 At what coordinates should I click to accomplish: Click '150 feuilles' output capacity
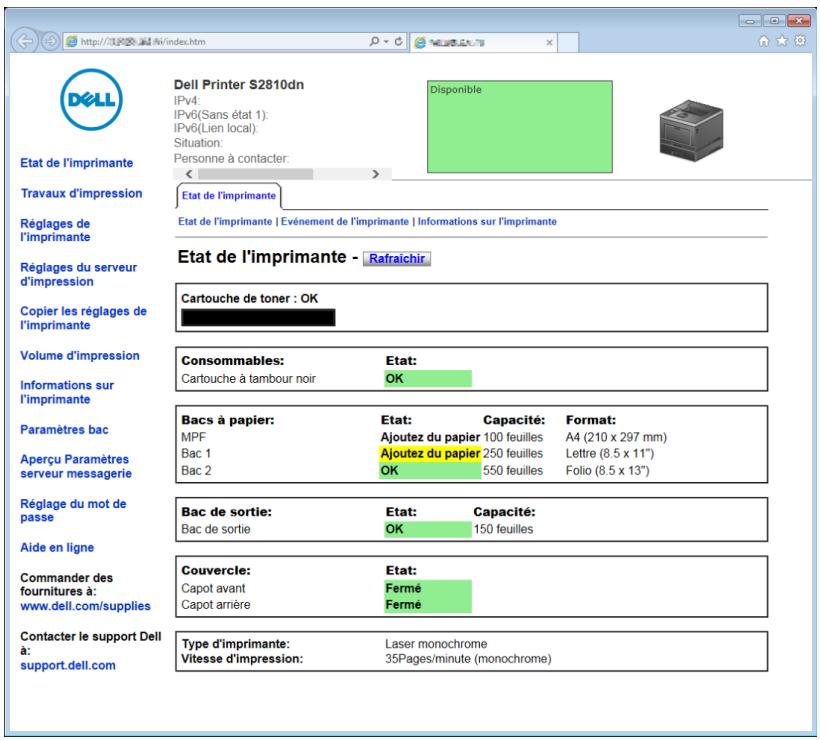[503, 529]
